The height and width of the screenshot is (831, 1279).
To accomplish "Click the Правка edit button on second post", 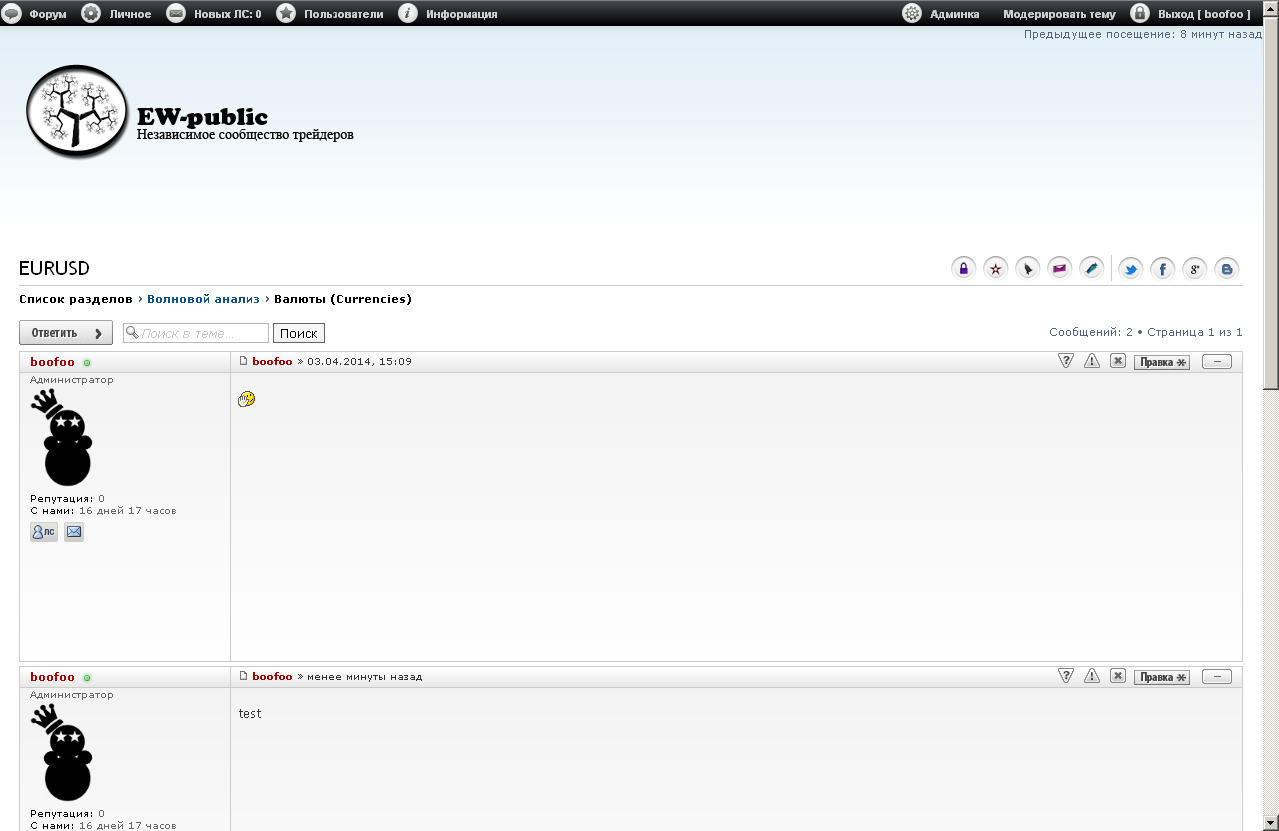I will click(1161, 677).
